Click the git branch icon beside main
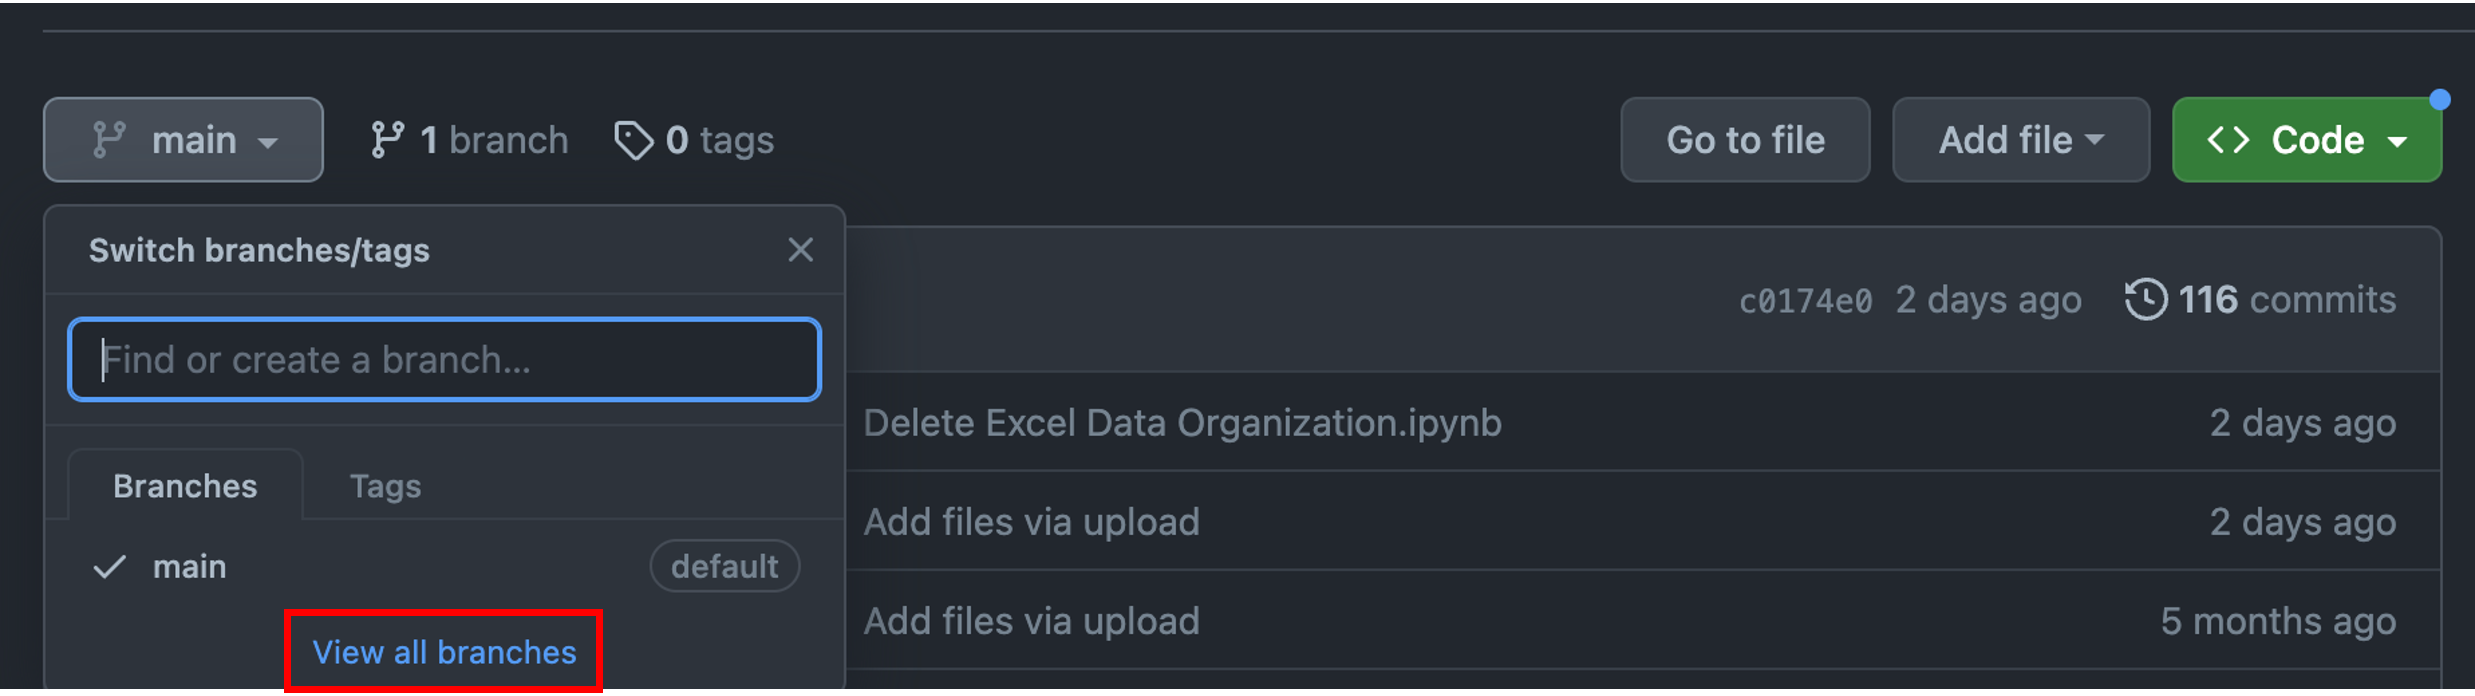This screenshot has width=2475, height=696. pos(109,140)
